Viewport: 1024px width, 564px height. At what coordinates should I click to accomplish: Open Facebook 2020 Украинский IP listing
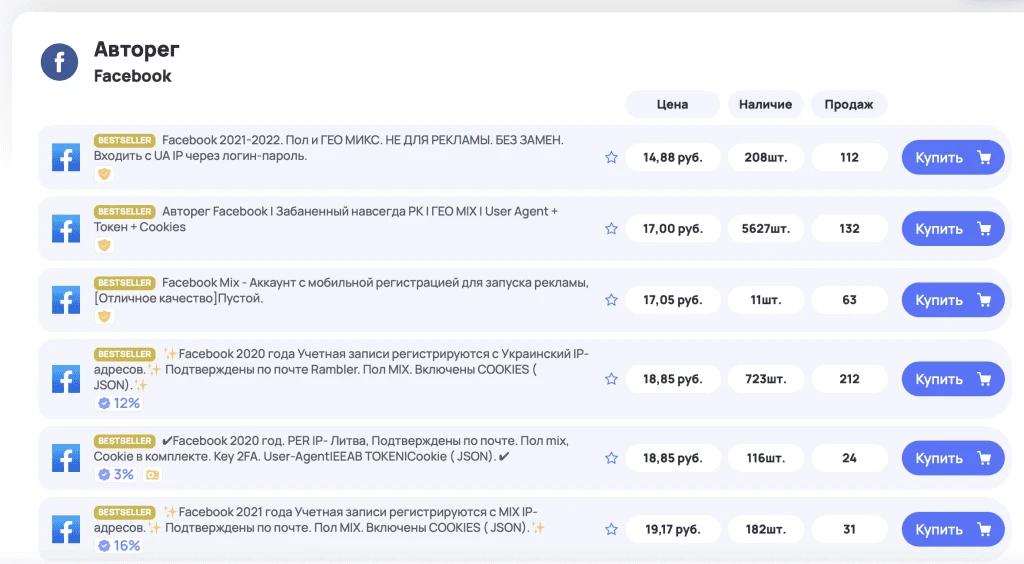341,369
